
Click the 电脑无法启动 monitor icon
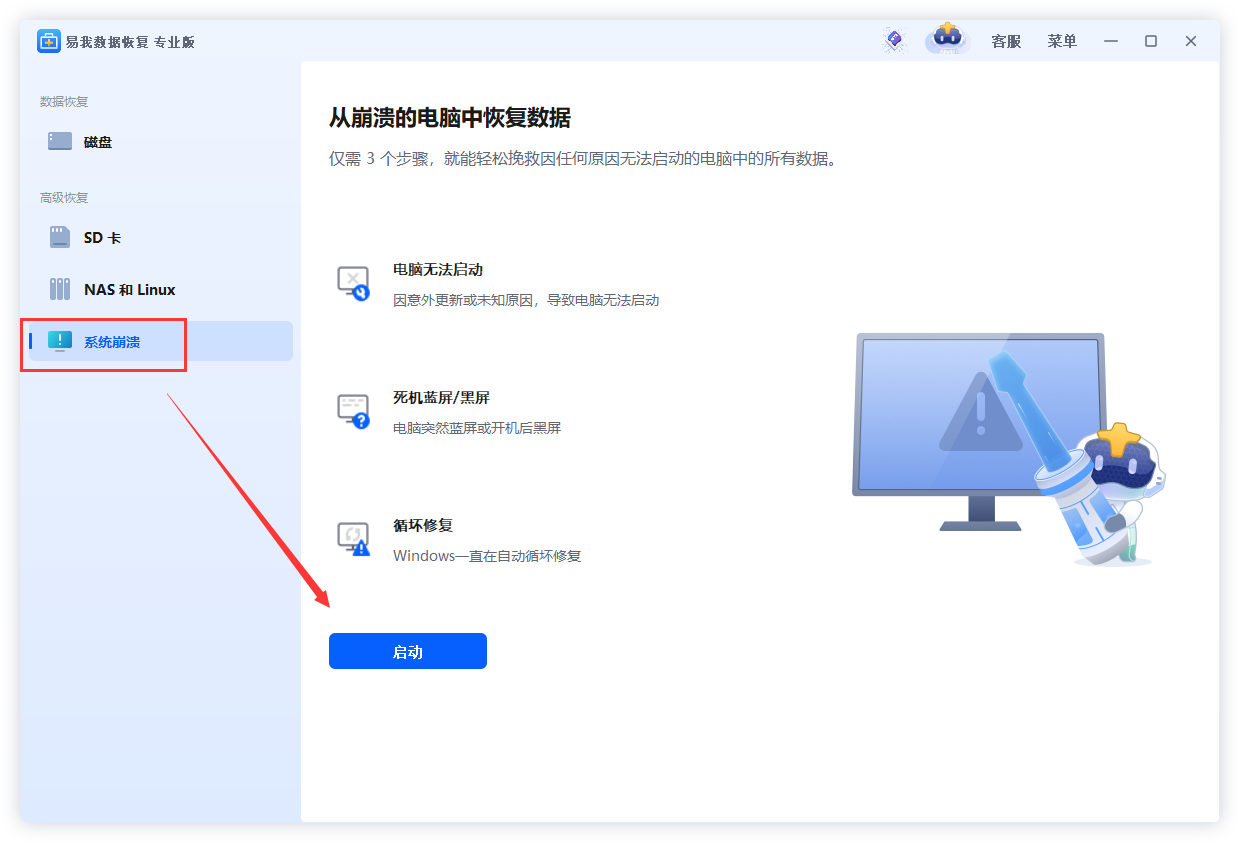pyautogui.click(x=352, y=282)
